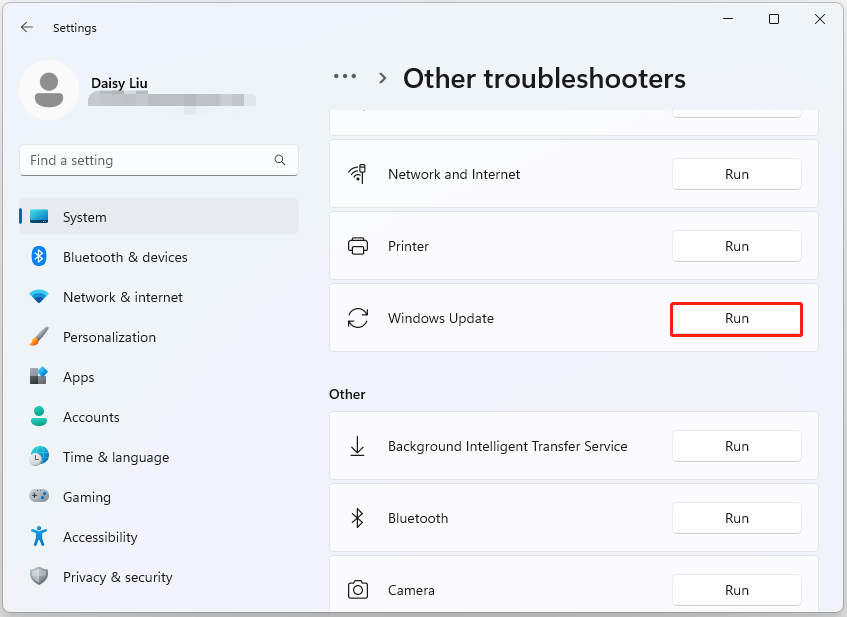The height and width of the screenshot is (617, 847).
Task: Run the Camera troubleshooter
Action: coord(737,590)
